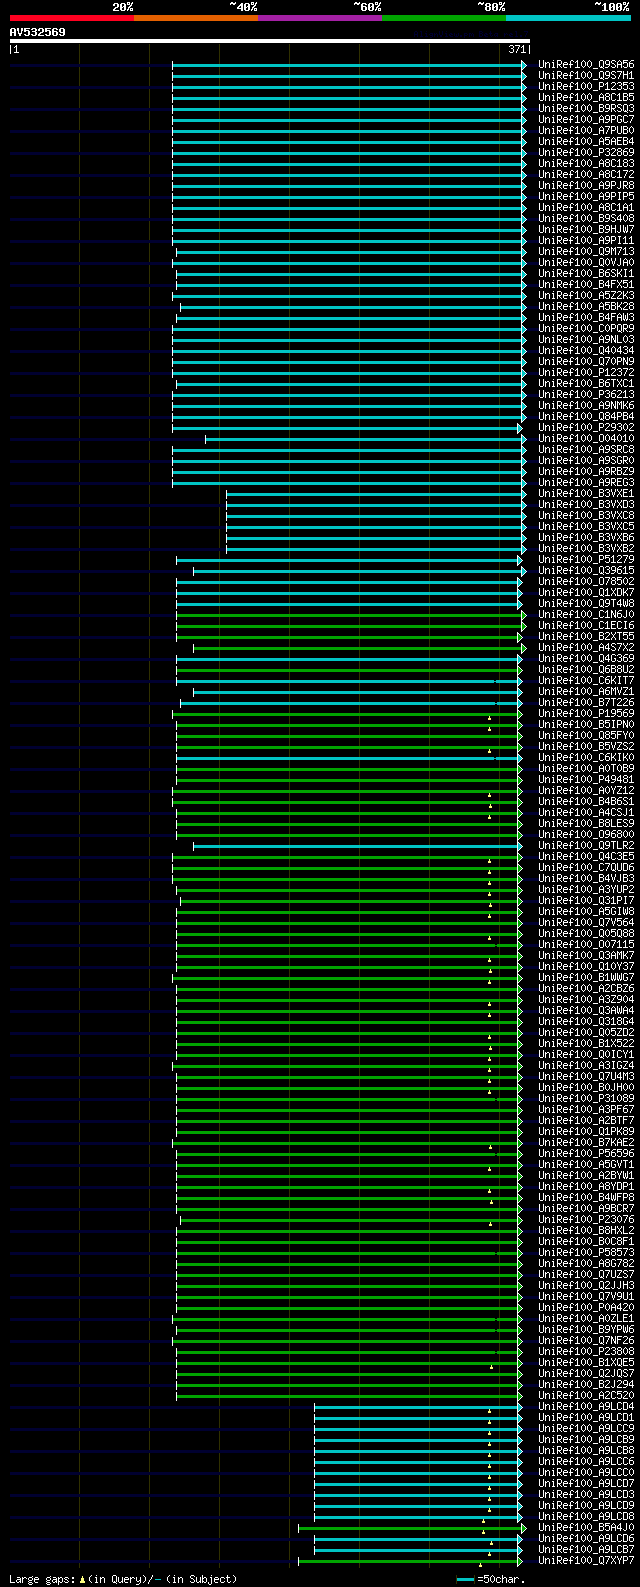Select label UniRef100_P32869
The width and height of the screenshot is (640, 1587).
point(586,152)
